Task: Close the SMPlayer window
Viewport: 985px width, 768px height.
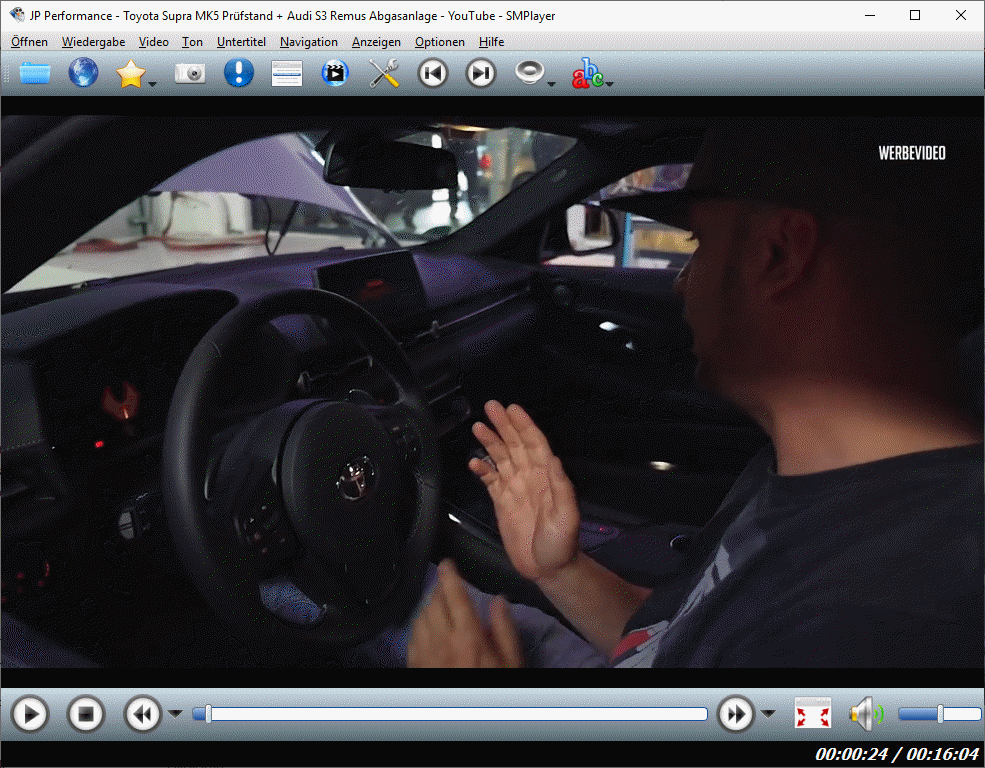Action: pyautogui.click(x=961, y=15)
